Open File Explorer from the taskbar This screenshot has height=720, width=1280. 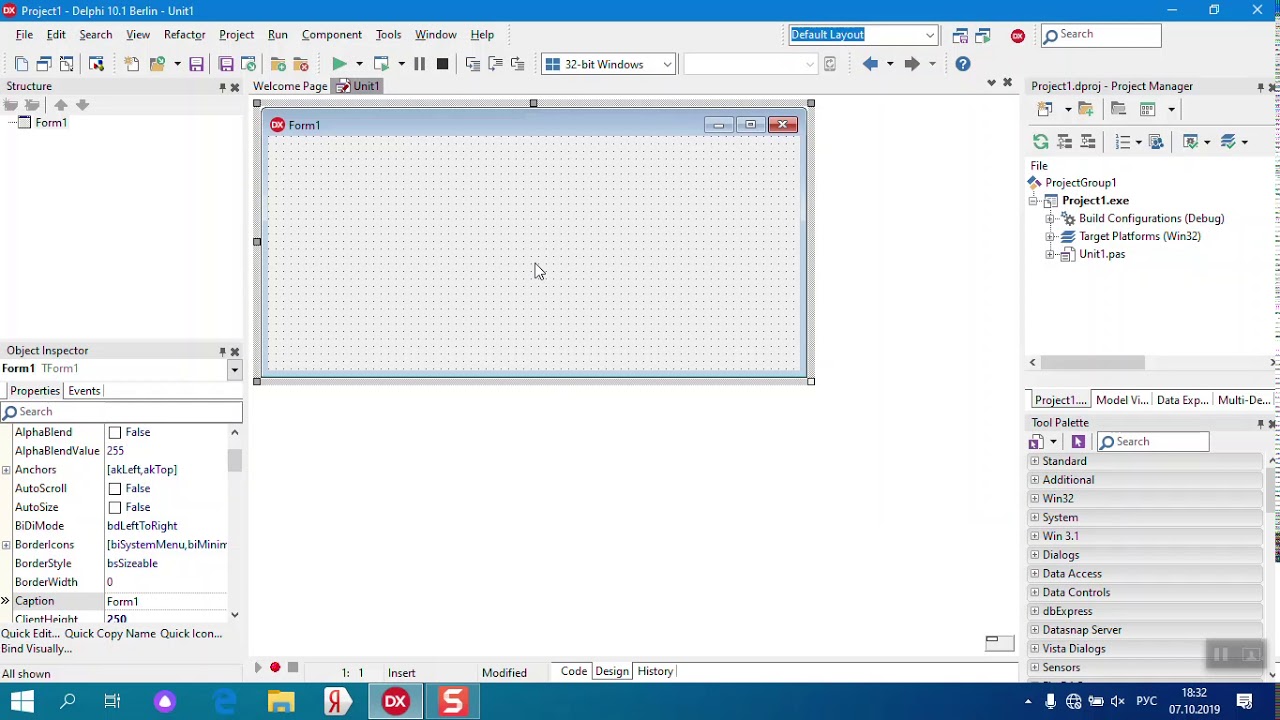click(281, 702)
